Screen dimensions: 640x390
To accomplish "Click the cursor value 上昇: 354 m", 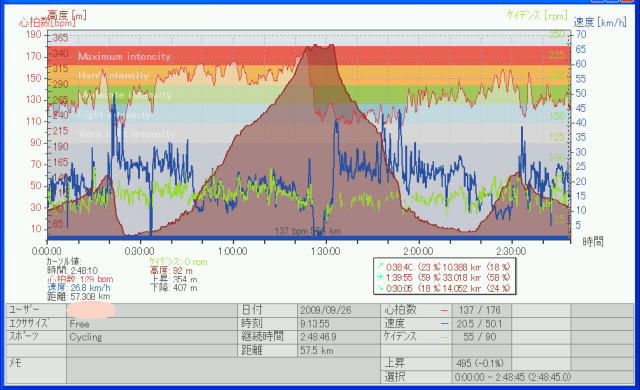I will (174, 279).
